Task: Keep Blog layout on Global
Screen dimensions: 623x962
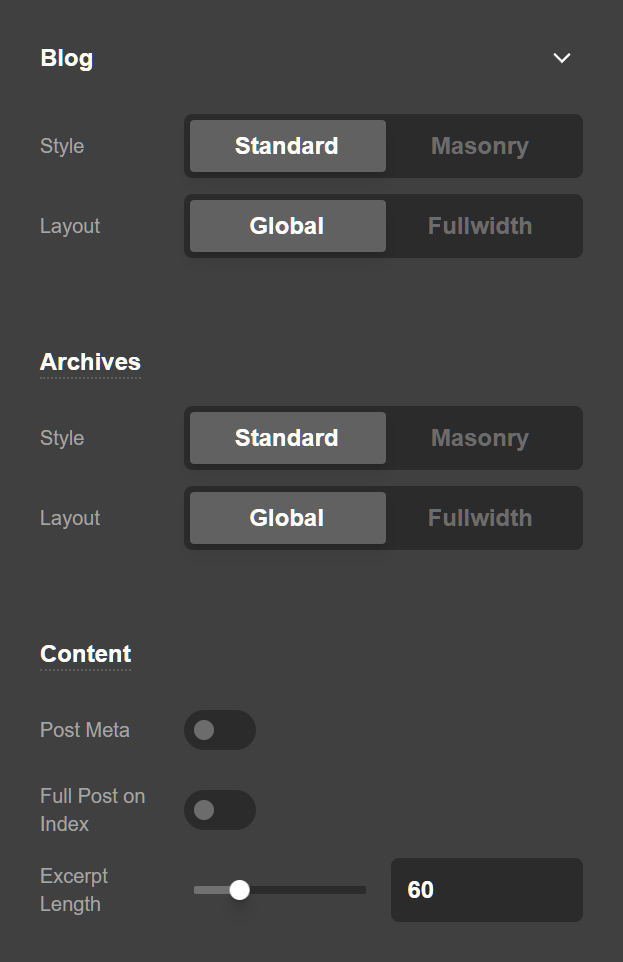Action: (286, 225)
